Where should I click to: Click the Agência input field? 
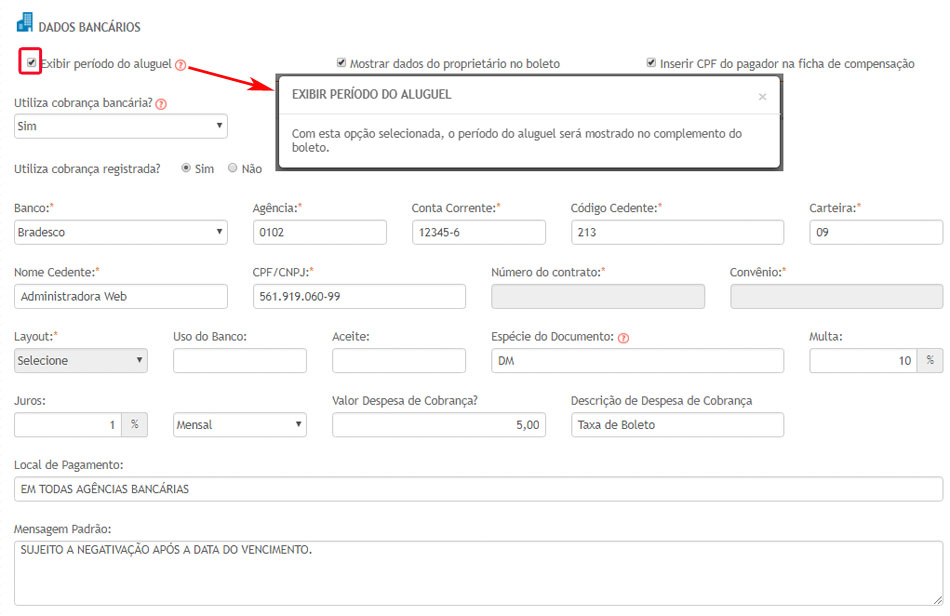(x=319, y=232)
